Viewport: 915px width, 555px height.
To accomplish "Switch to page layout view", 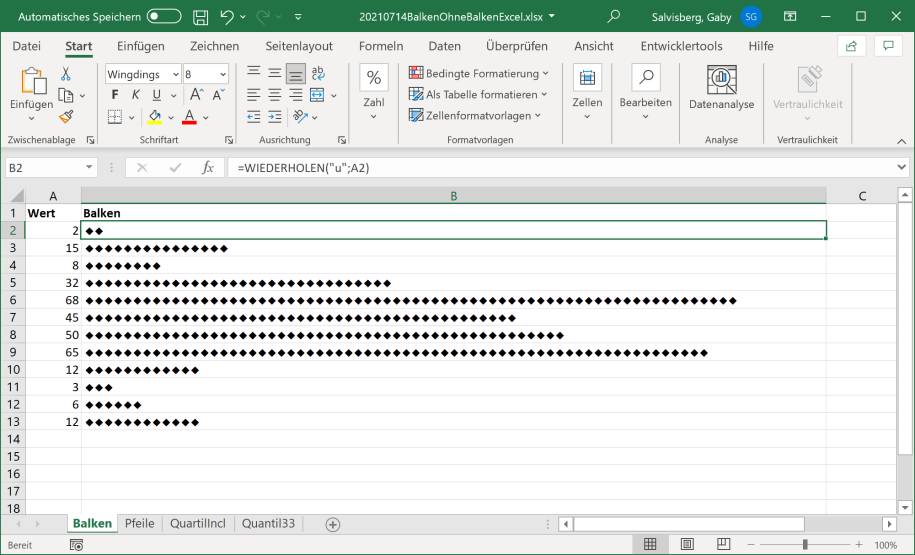I will [687, 544].
